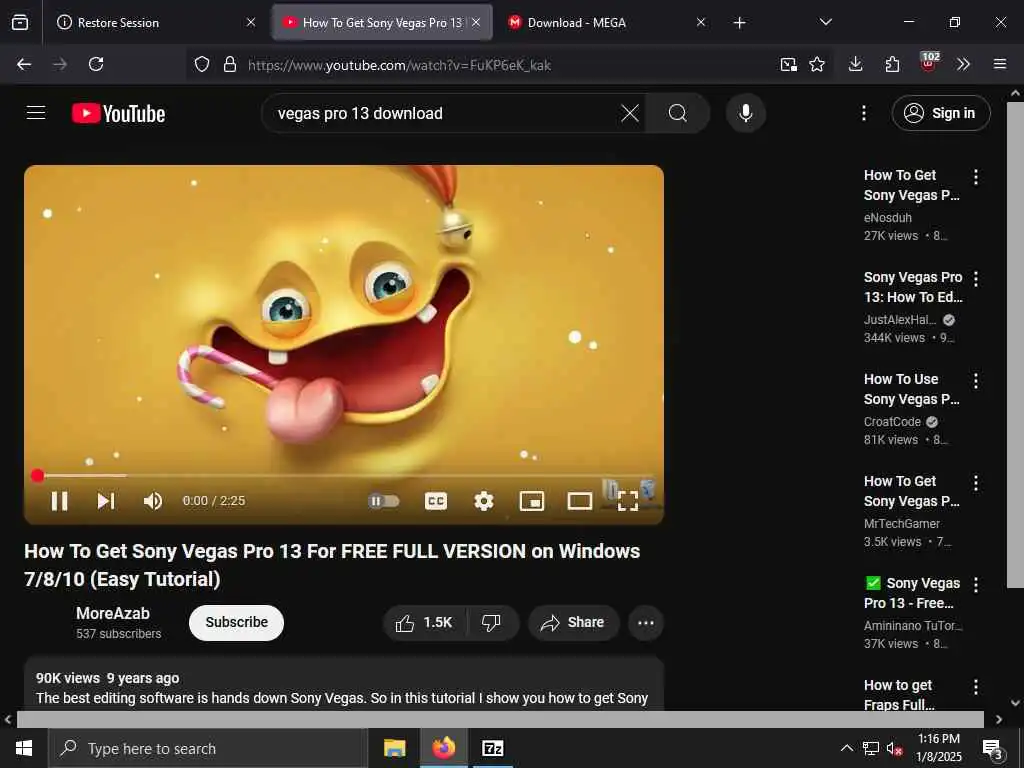Open options for eNosduh video
The image size is (1024, 768).
pyautogui.click(x=976, y=177)
